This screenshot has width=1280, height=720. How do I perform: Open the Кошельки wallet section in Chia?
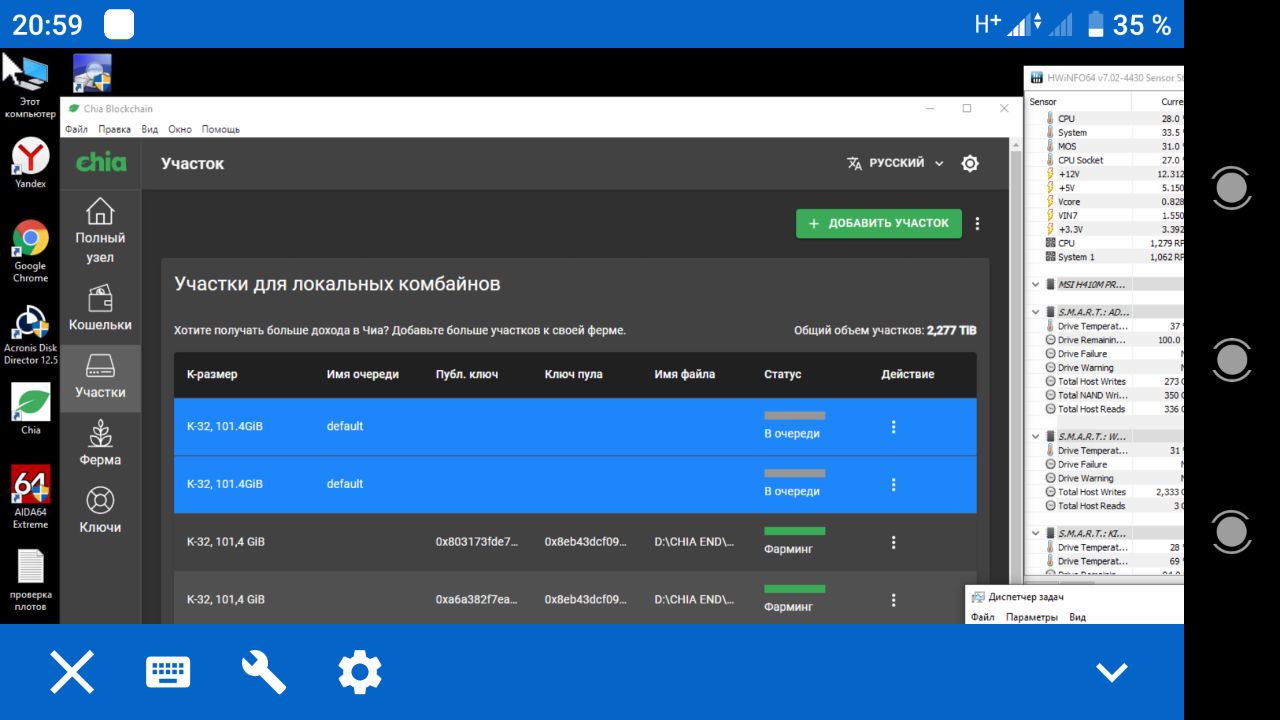(100, 309)
